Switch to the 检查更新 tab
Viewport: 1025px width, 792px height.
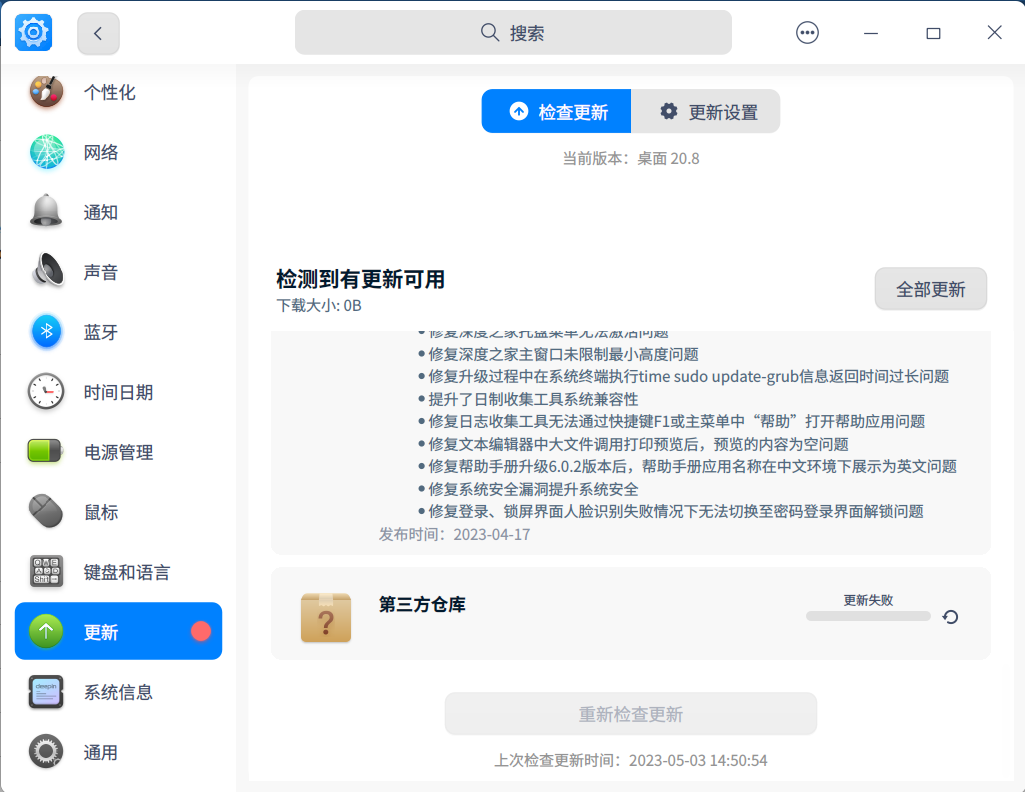tap(556, 111)
